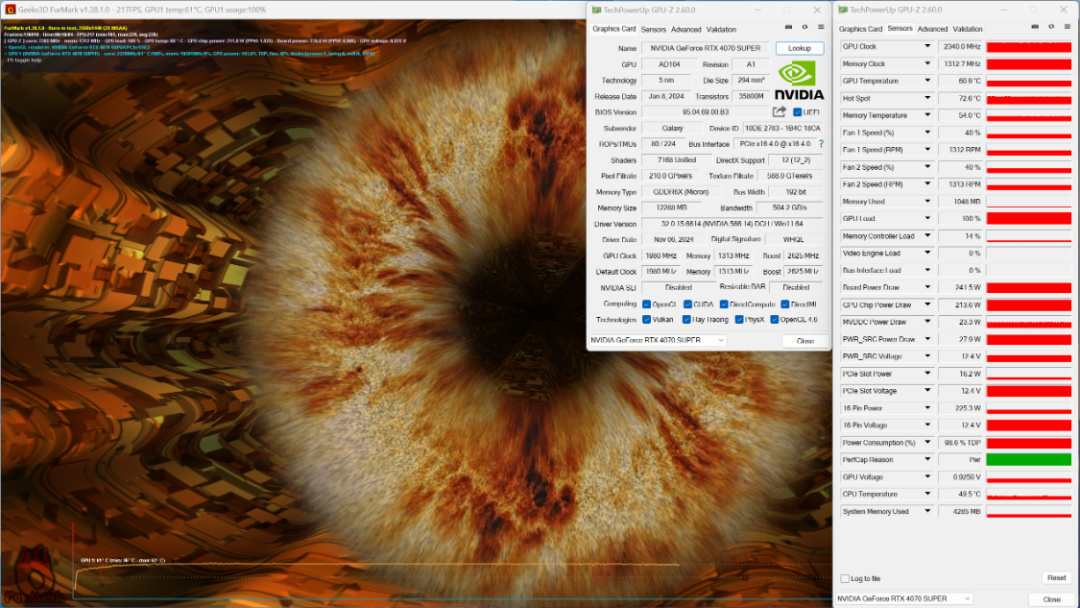Screen dimensions: 1080x608
Task: Click the Memory Type GDDR6X (Micron) field
Action: point(681,191)
